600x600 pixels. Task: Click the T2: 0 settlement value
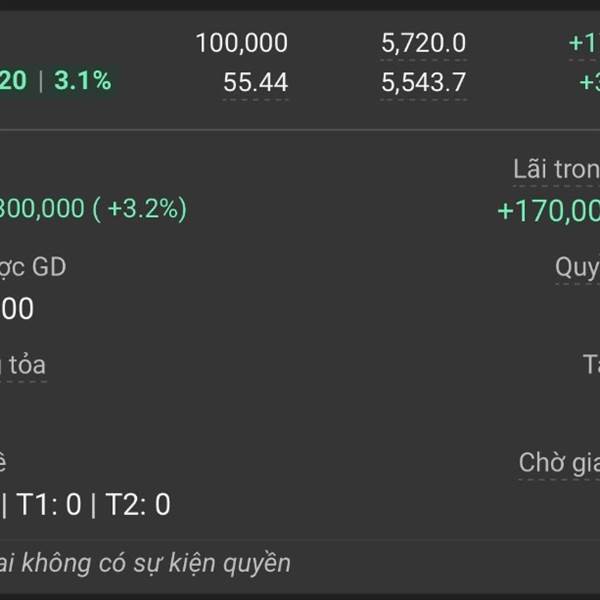[x=138, y=504]
